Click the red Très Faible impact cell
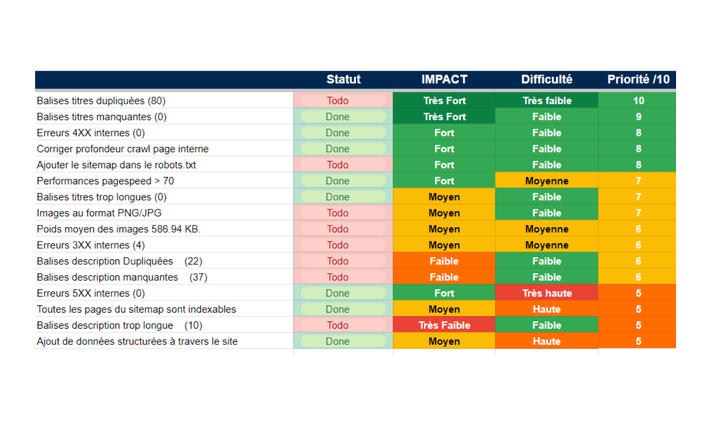The height and width of the screenshot is (427, 711). pos(444,325)
